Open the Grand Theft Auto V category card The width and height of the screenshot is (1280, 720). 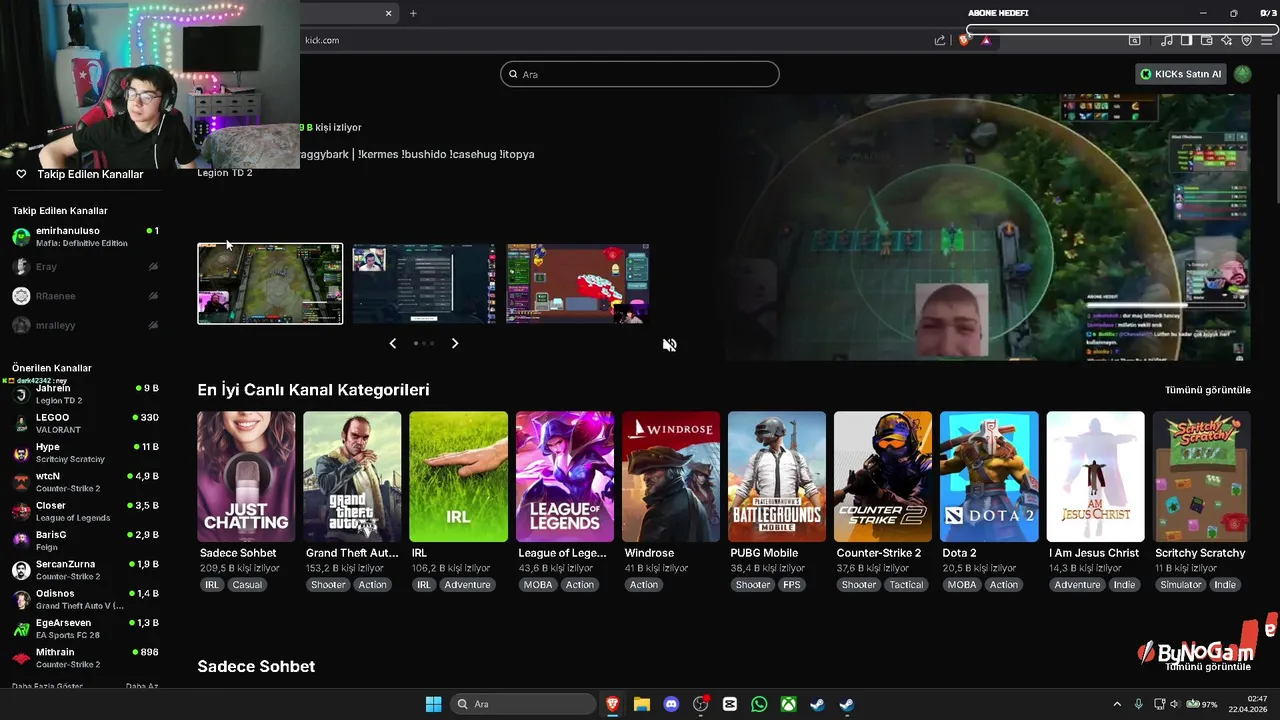pyautogui.click(x=352, y=477)
